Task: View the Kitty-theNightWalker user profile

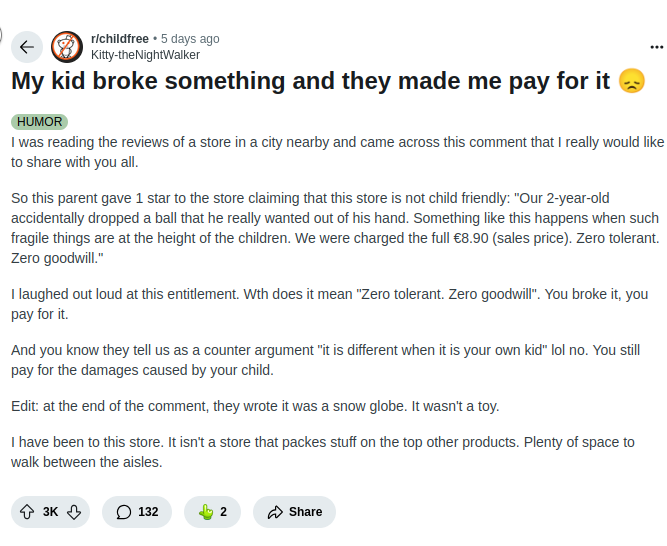Action: (x=145, y=55)
